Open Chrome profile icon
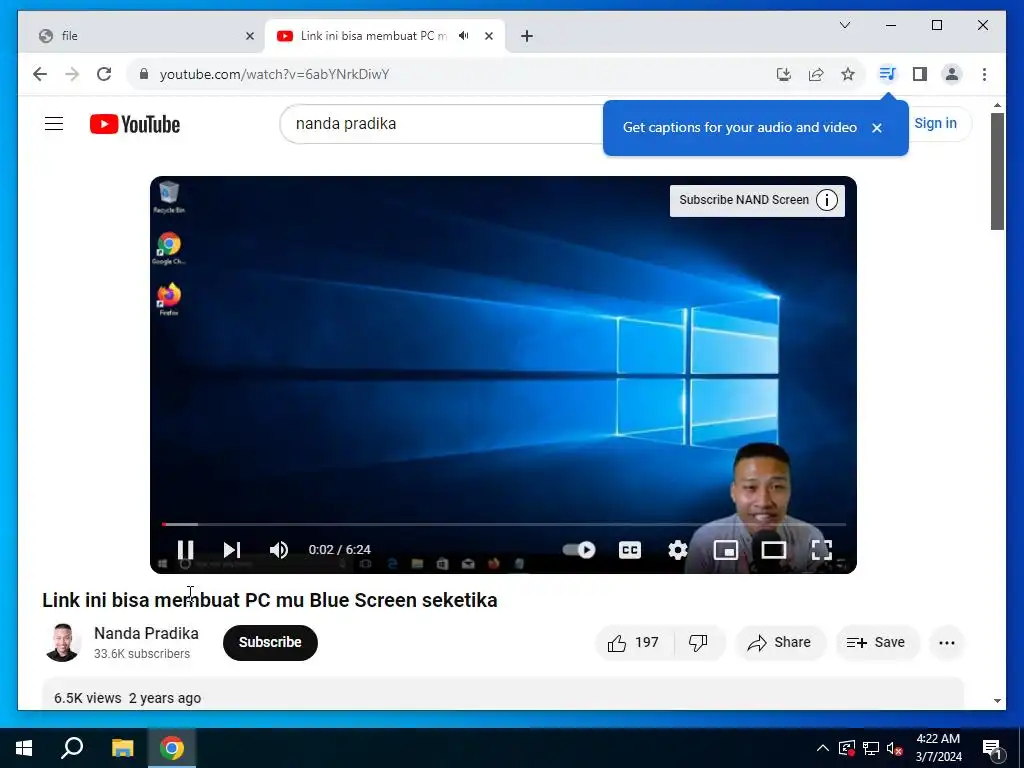The image size is (1024, 768). point(952,74)
